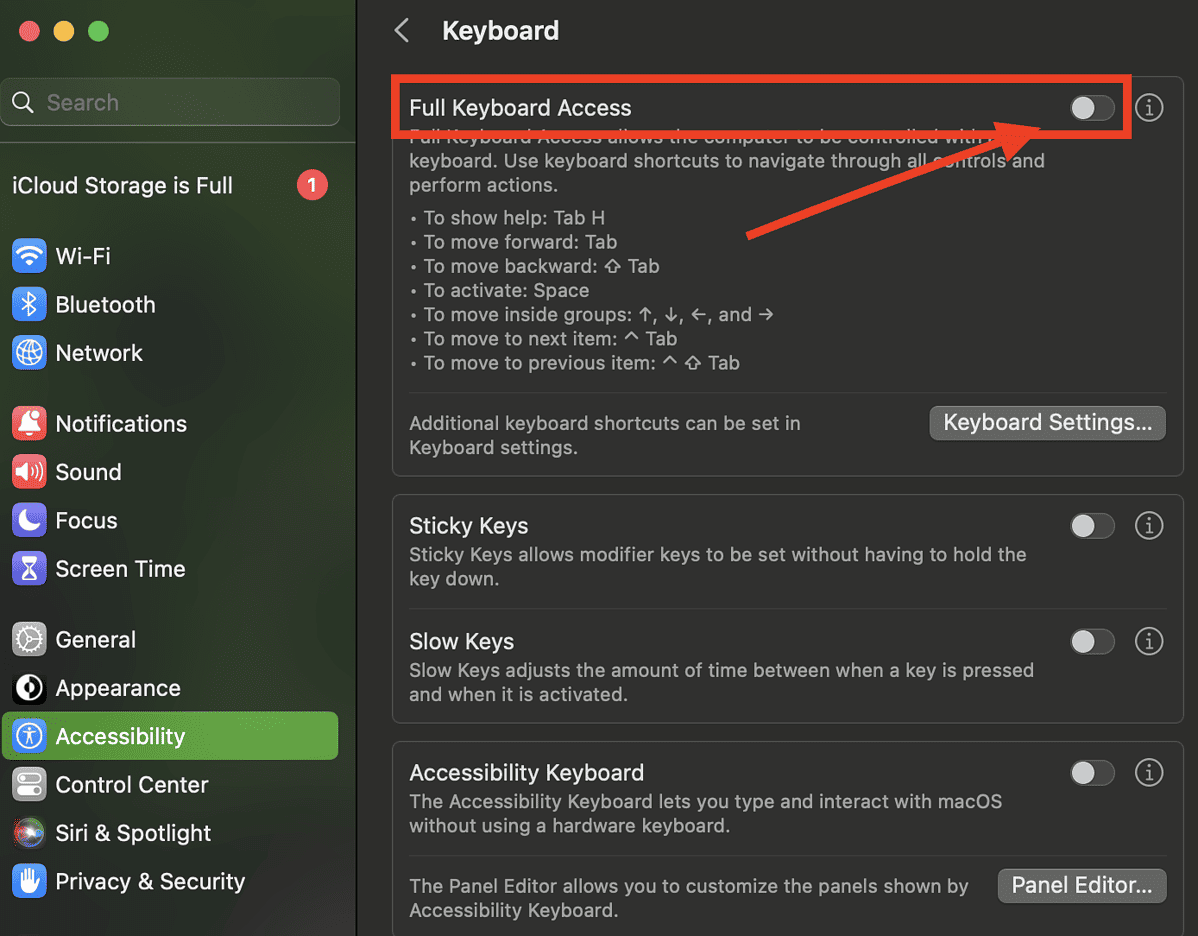Click the Wi-Fi icon in sidebar
Image resolution: width=1198 pixels, height=936 pixels.
29,256
